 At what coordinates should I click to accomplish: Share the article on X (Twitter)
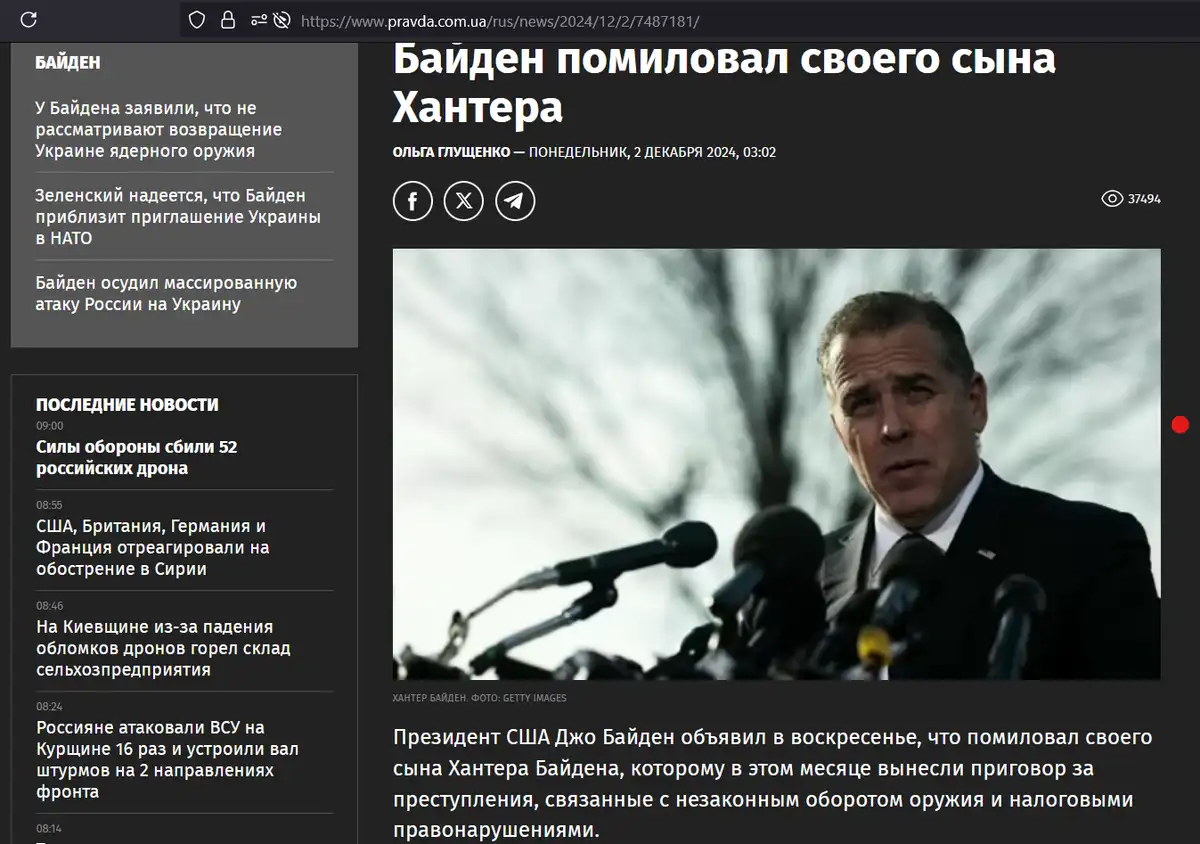(x=464, y=200)
